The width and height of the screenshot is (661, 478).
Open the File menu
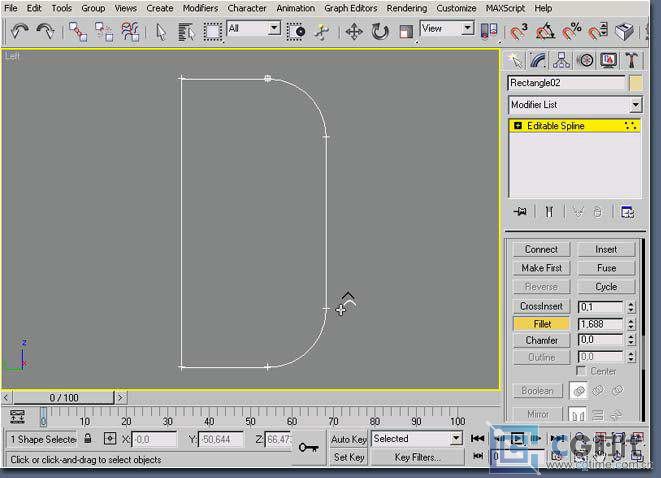click(x=11, y=8)
